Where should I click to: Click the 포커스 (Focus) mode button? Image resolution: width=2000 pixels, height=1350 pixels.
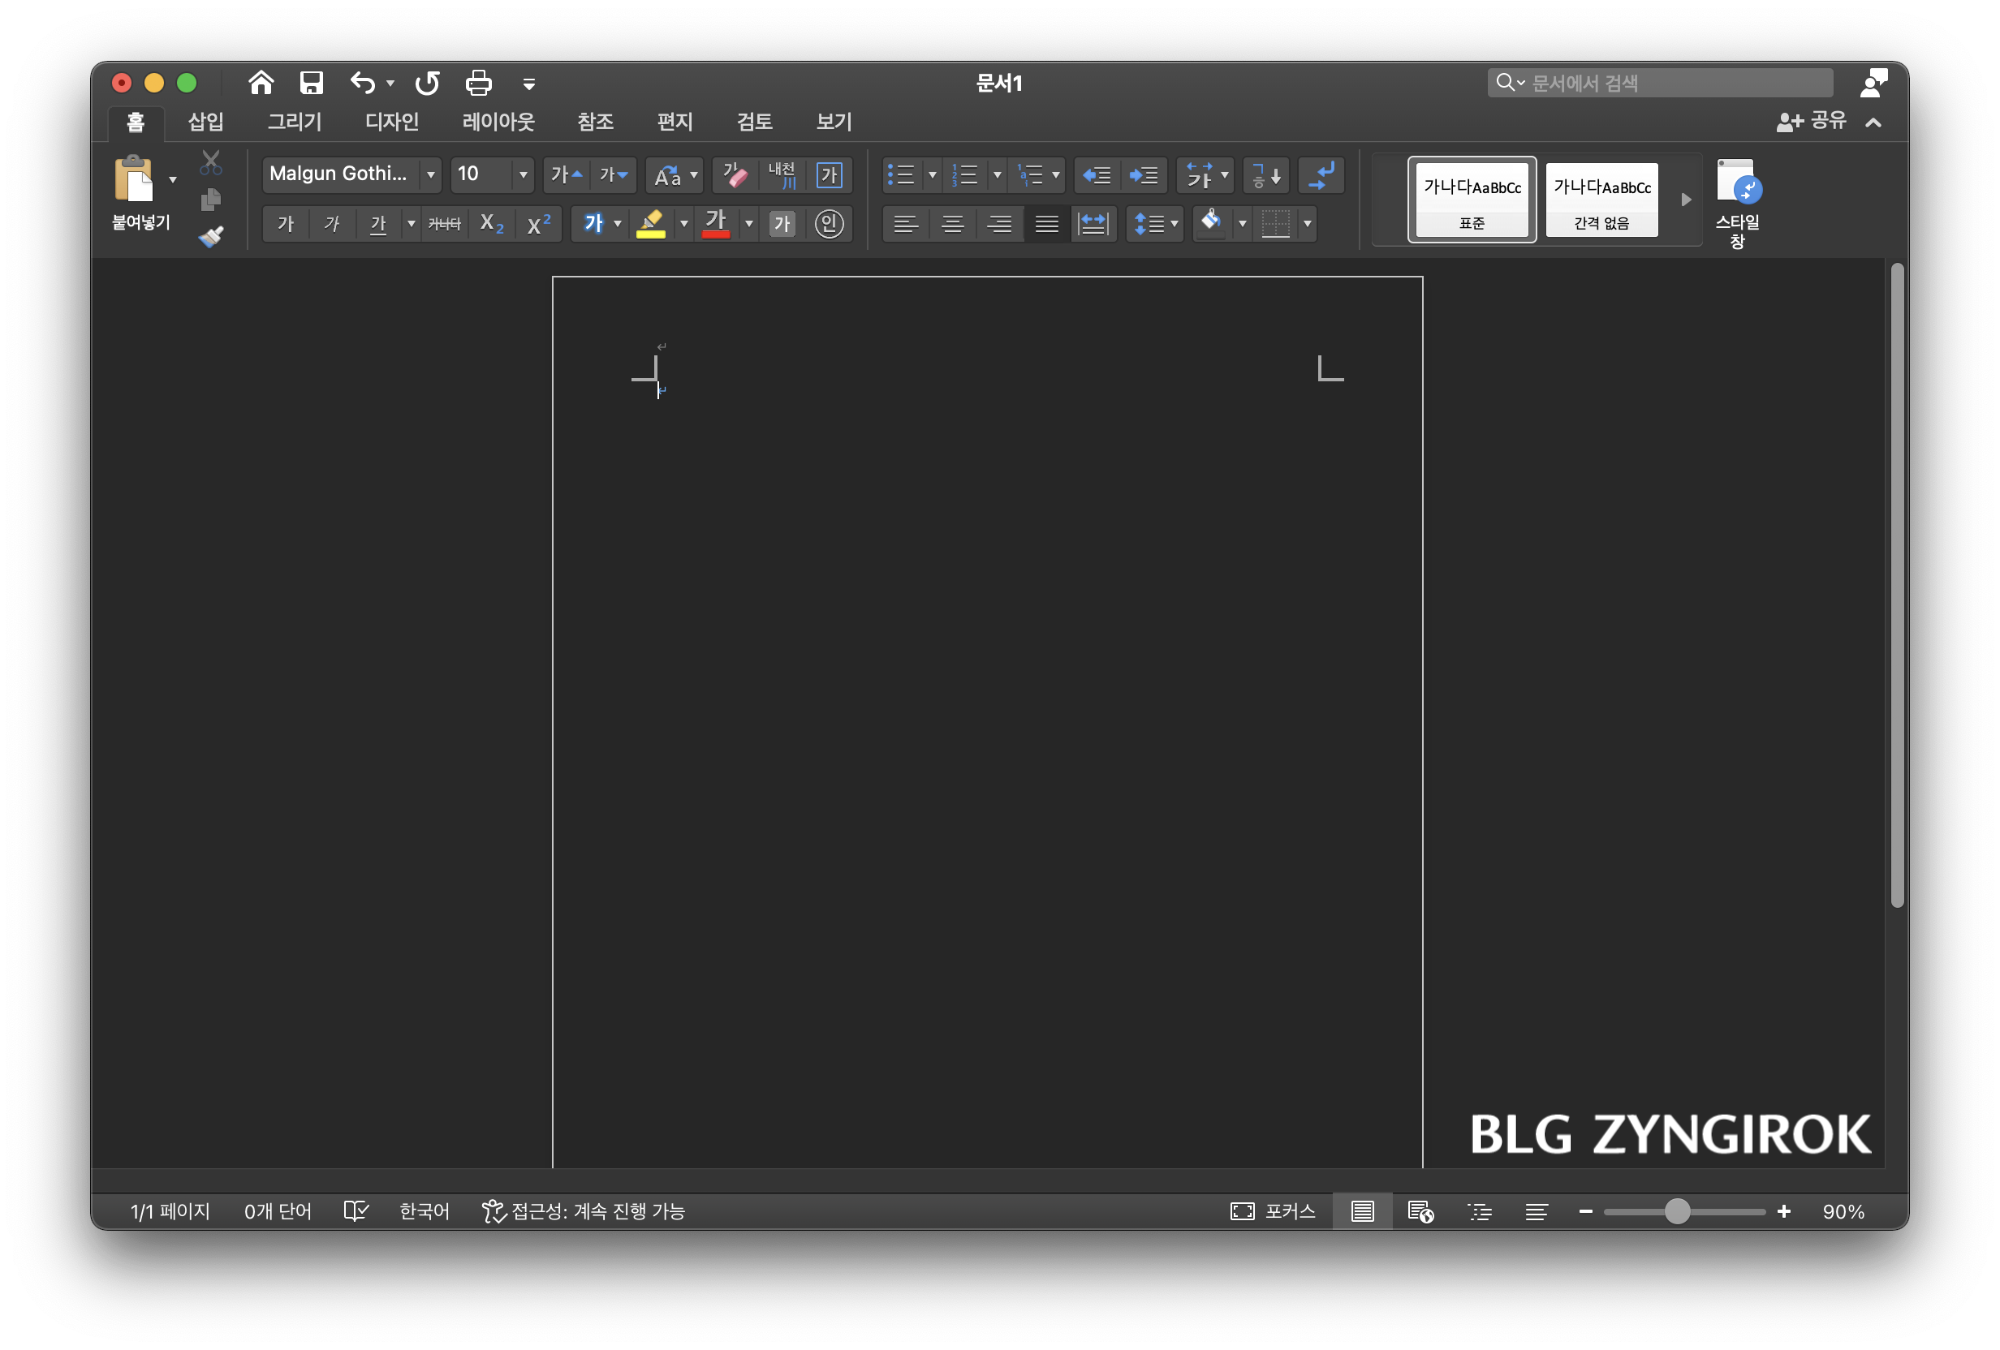point(1273,1211)
